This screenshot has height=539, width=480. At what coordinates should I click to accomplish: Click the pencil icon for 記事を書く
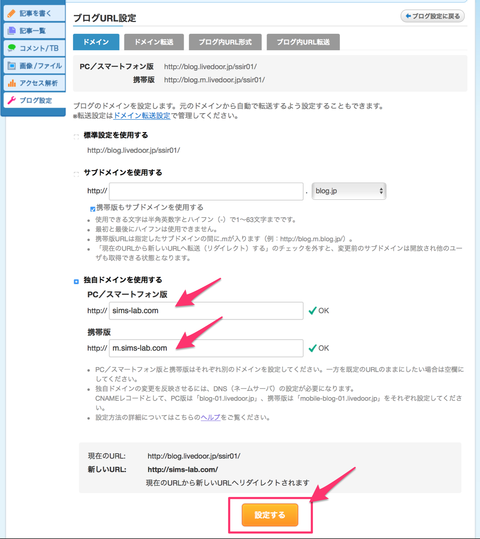click(x=12, y=13)
